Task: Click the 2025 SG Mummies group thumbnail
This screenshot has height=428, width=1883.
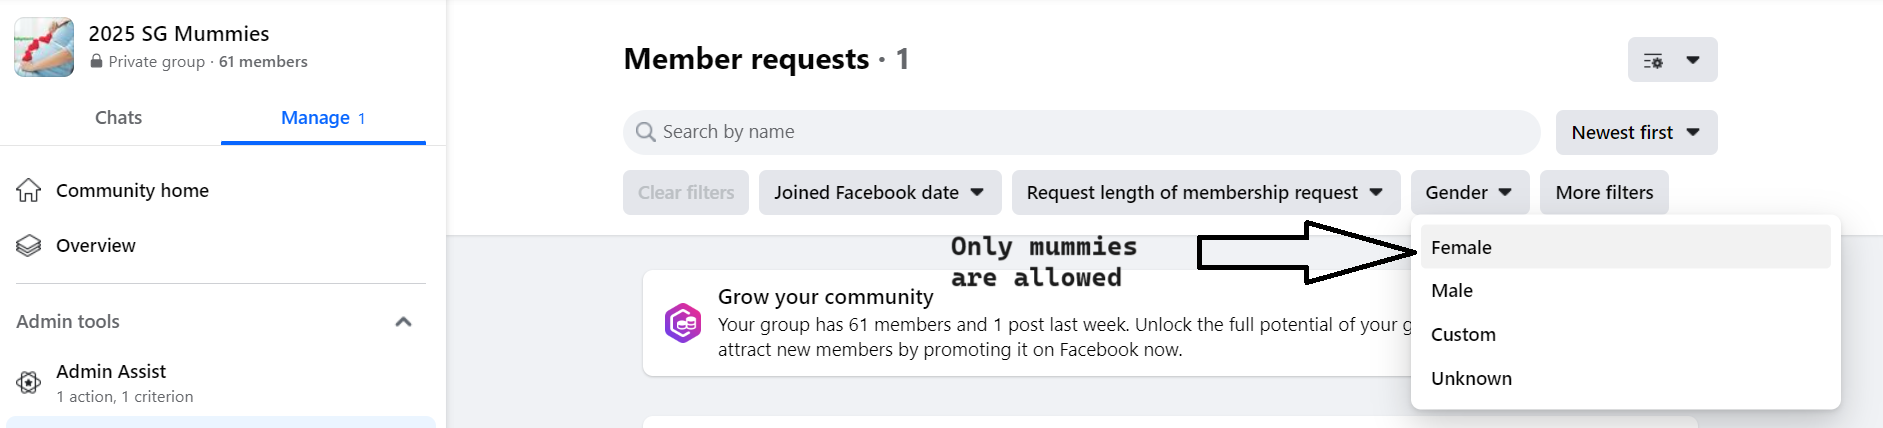Action: (44, 47)
